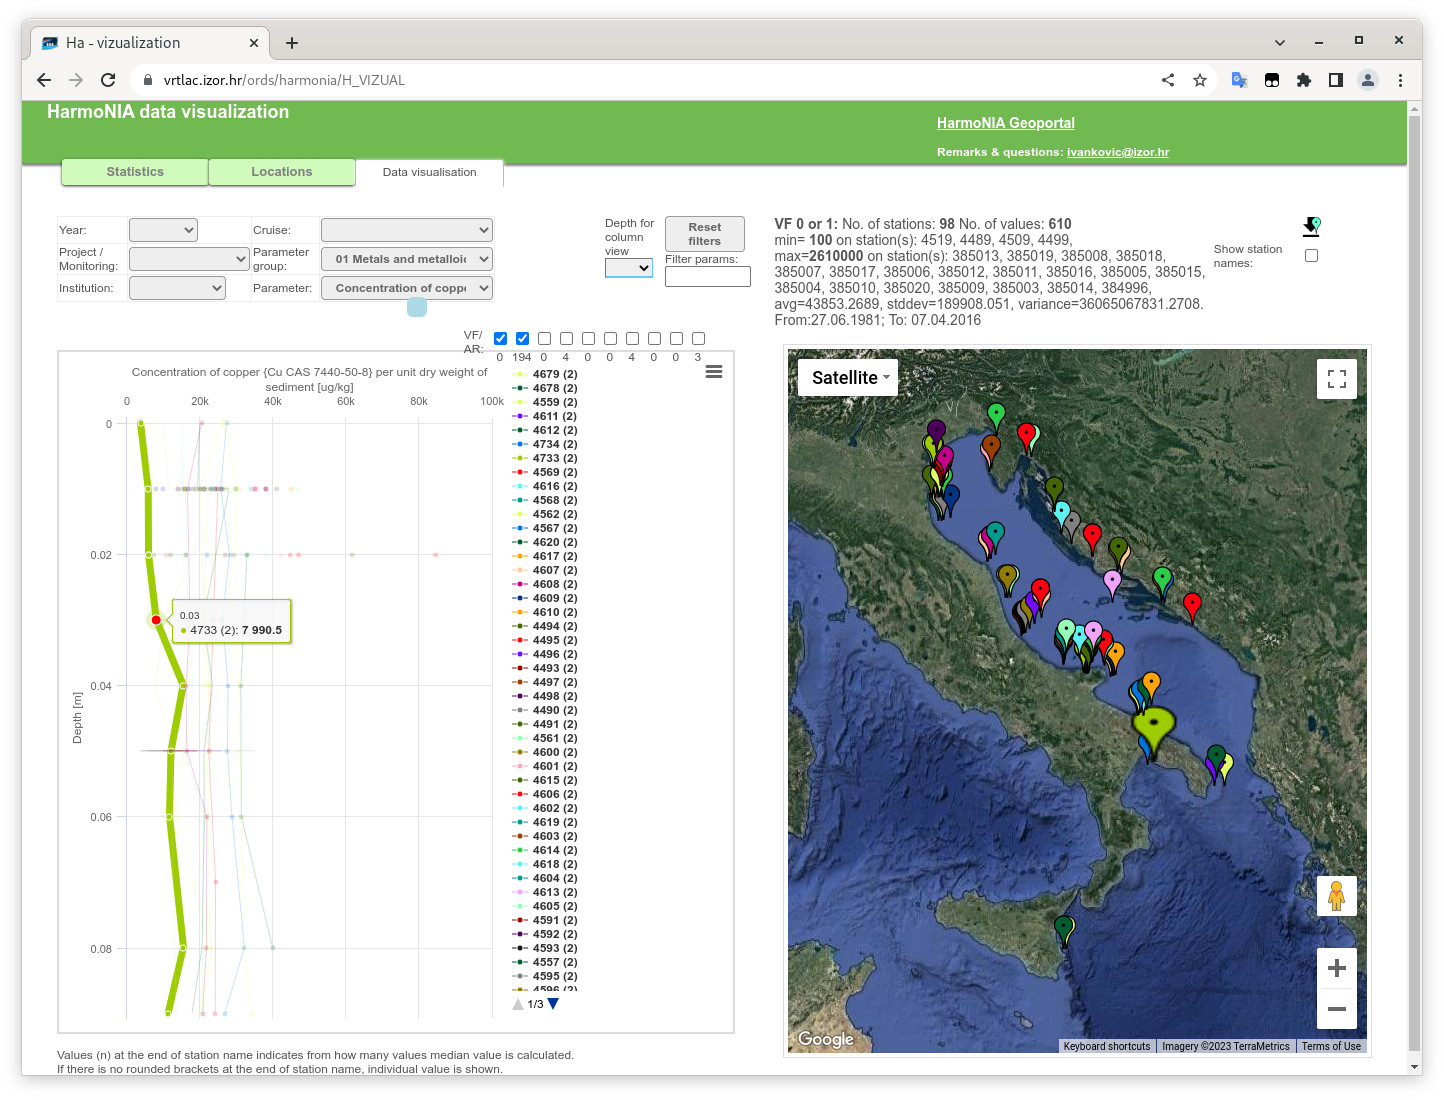Switch to the Statistics tab
This screenshot has height=1100, width=1444.
tap(135, 172)
